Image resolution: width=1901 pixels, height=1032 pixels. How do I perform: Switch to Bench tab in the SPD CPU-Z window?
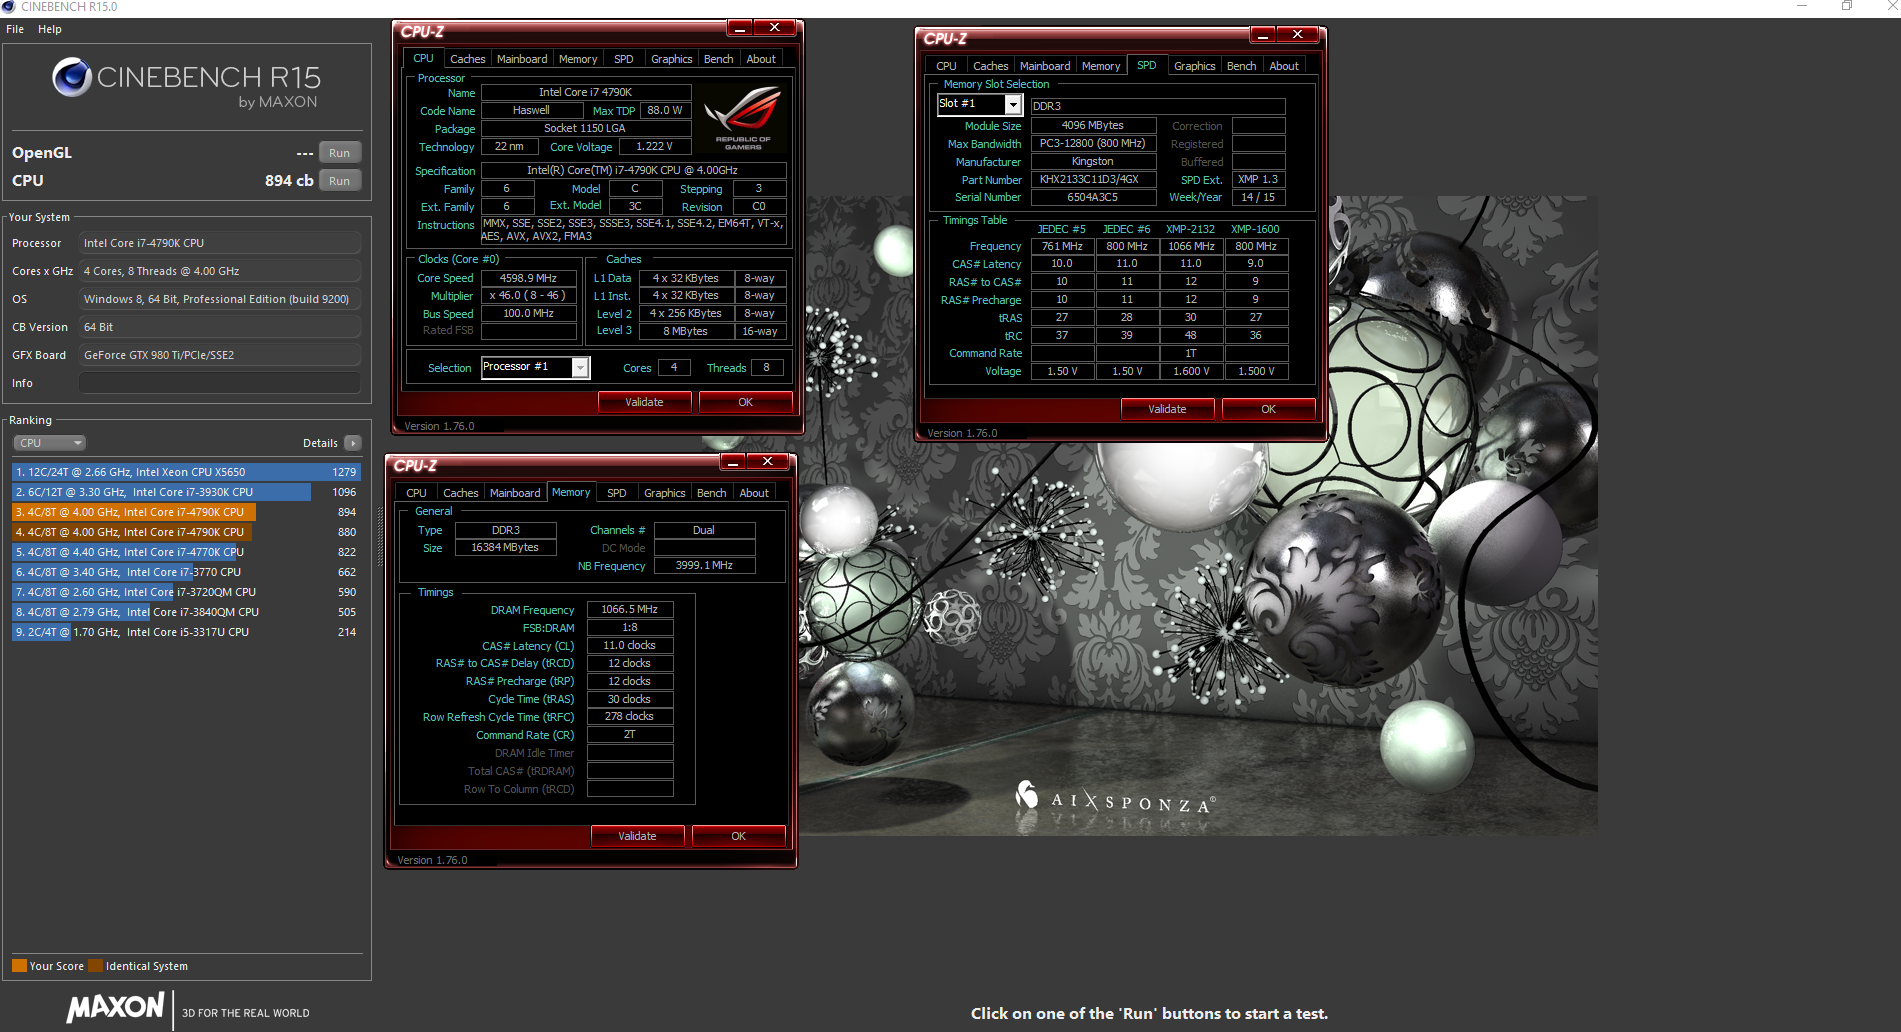1241,66
